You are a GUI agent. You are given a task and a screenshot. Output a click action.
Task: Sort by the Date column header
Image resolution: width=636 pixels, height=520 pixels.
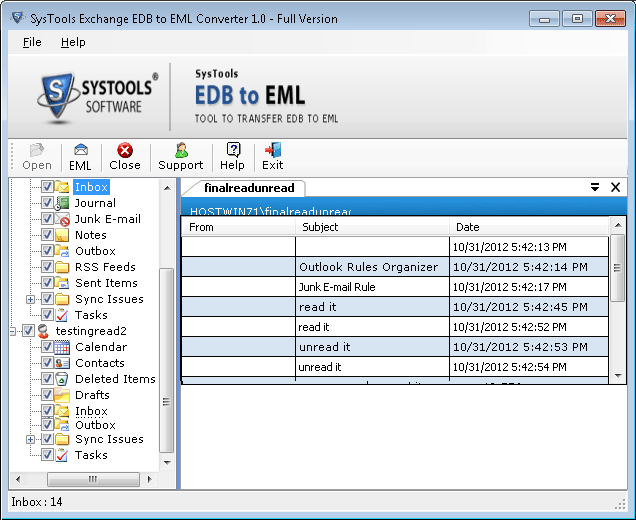pyautogui.click(x=529, y=227)
